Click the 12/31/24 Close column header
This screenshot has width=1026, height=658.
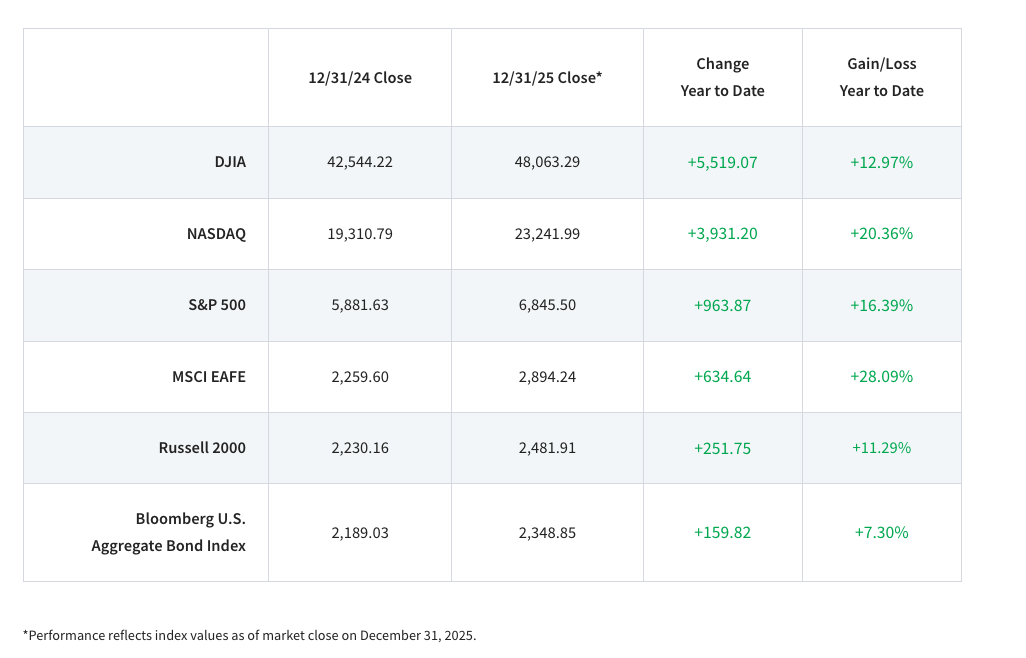pos(360,77)
